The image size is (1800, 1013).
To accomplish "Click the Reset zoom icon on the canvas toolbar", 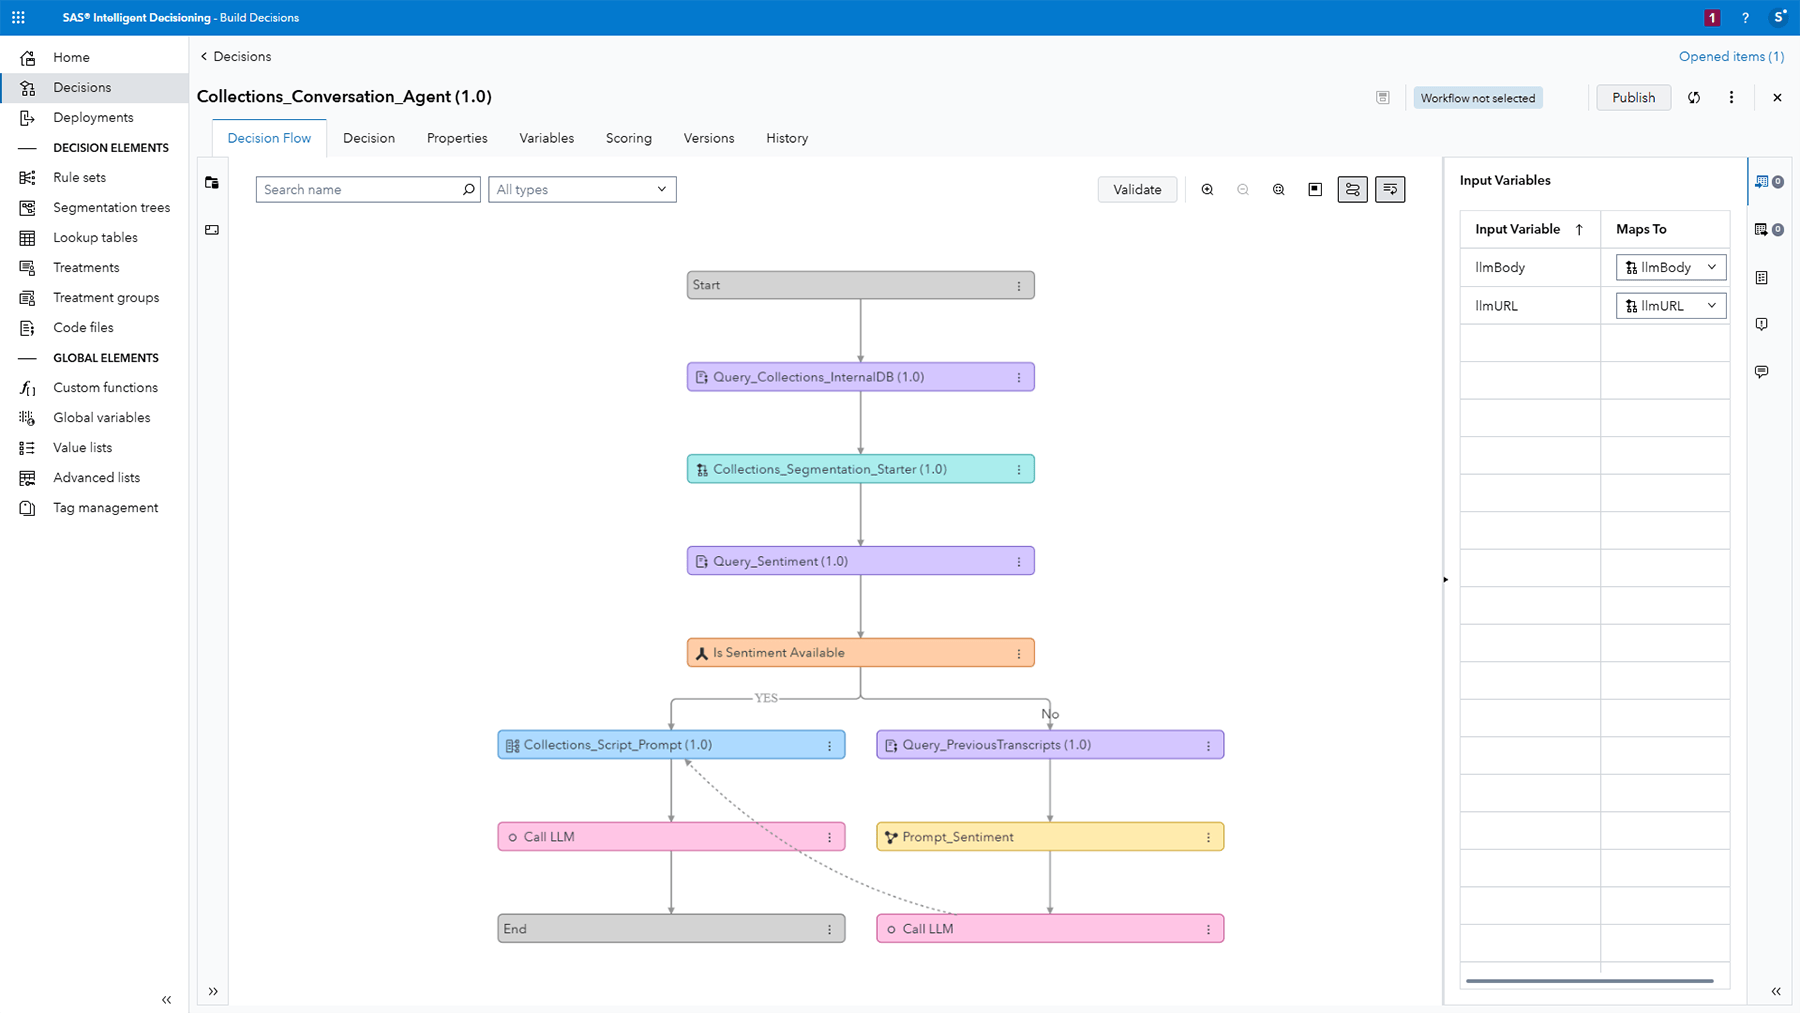I will [1278, 189].
